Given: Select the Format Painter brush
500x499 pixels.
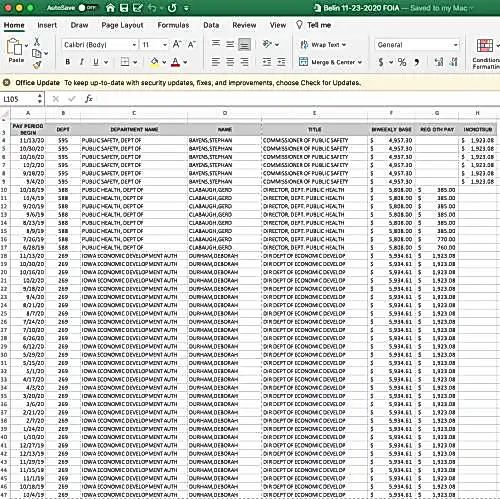Looking at the screenshot, I should tap(37, 65).
